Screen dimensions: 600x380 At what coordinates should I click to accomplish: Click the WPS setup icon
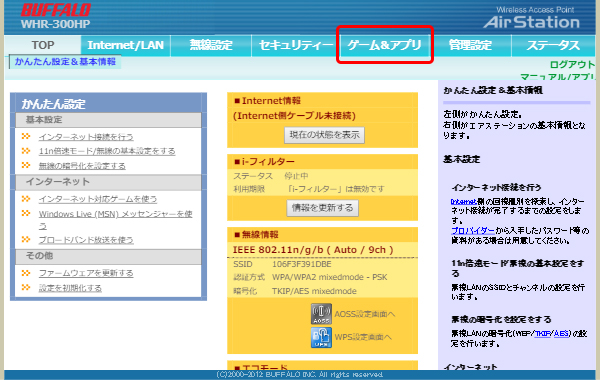pyautogui.click(x=321, y=337)
